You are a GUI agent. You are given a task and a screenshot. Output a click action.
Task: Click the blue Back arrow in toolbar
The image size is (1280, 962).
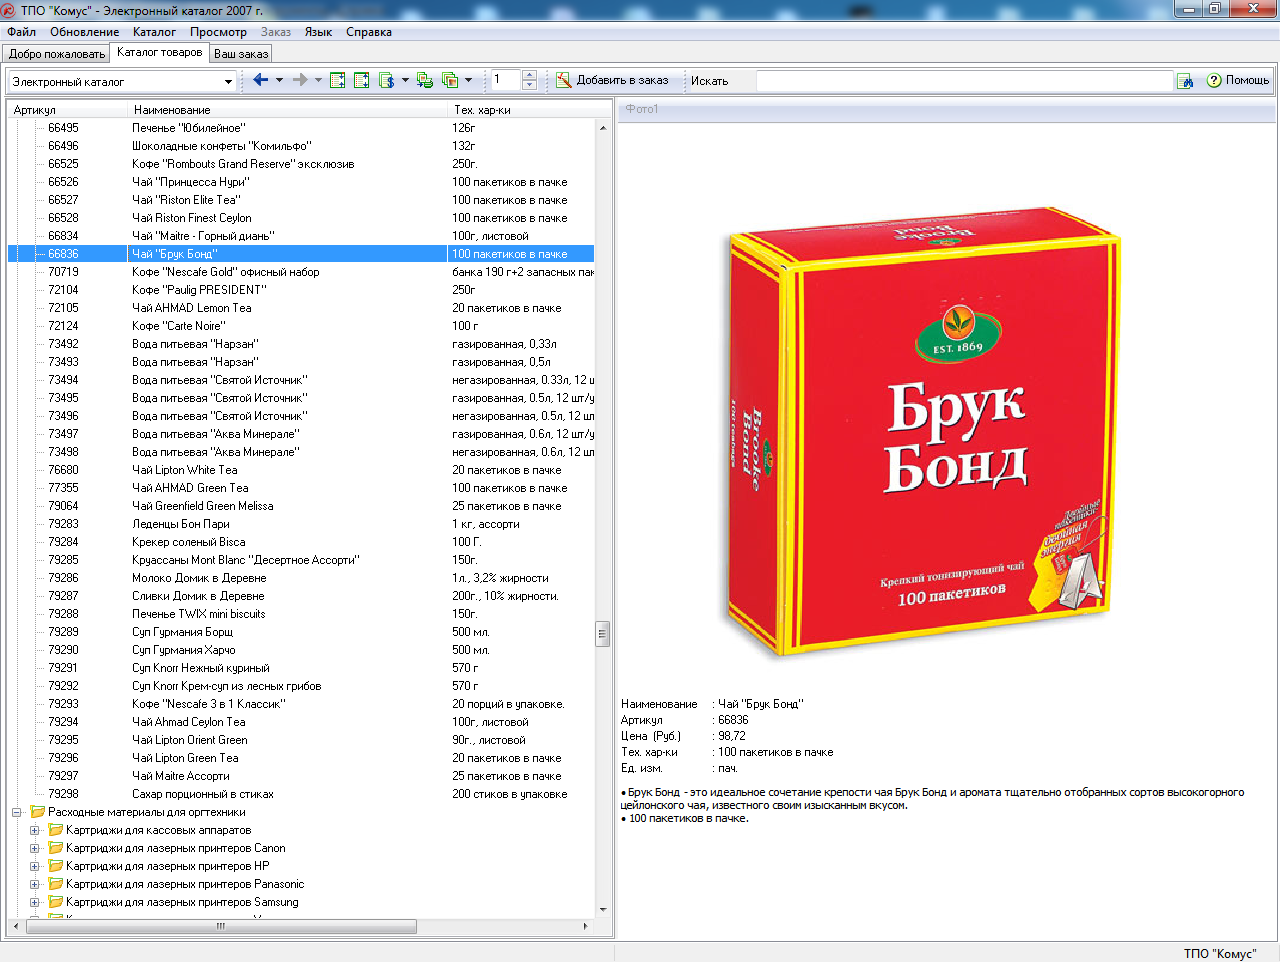260,80
